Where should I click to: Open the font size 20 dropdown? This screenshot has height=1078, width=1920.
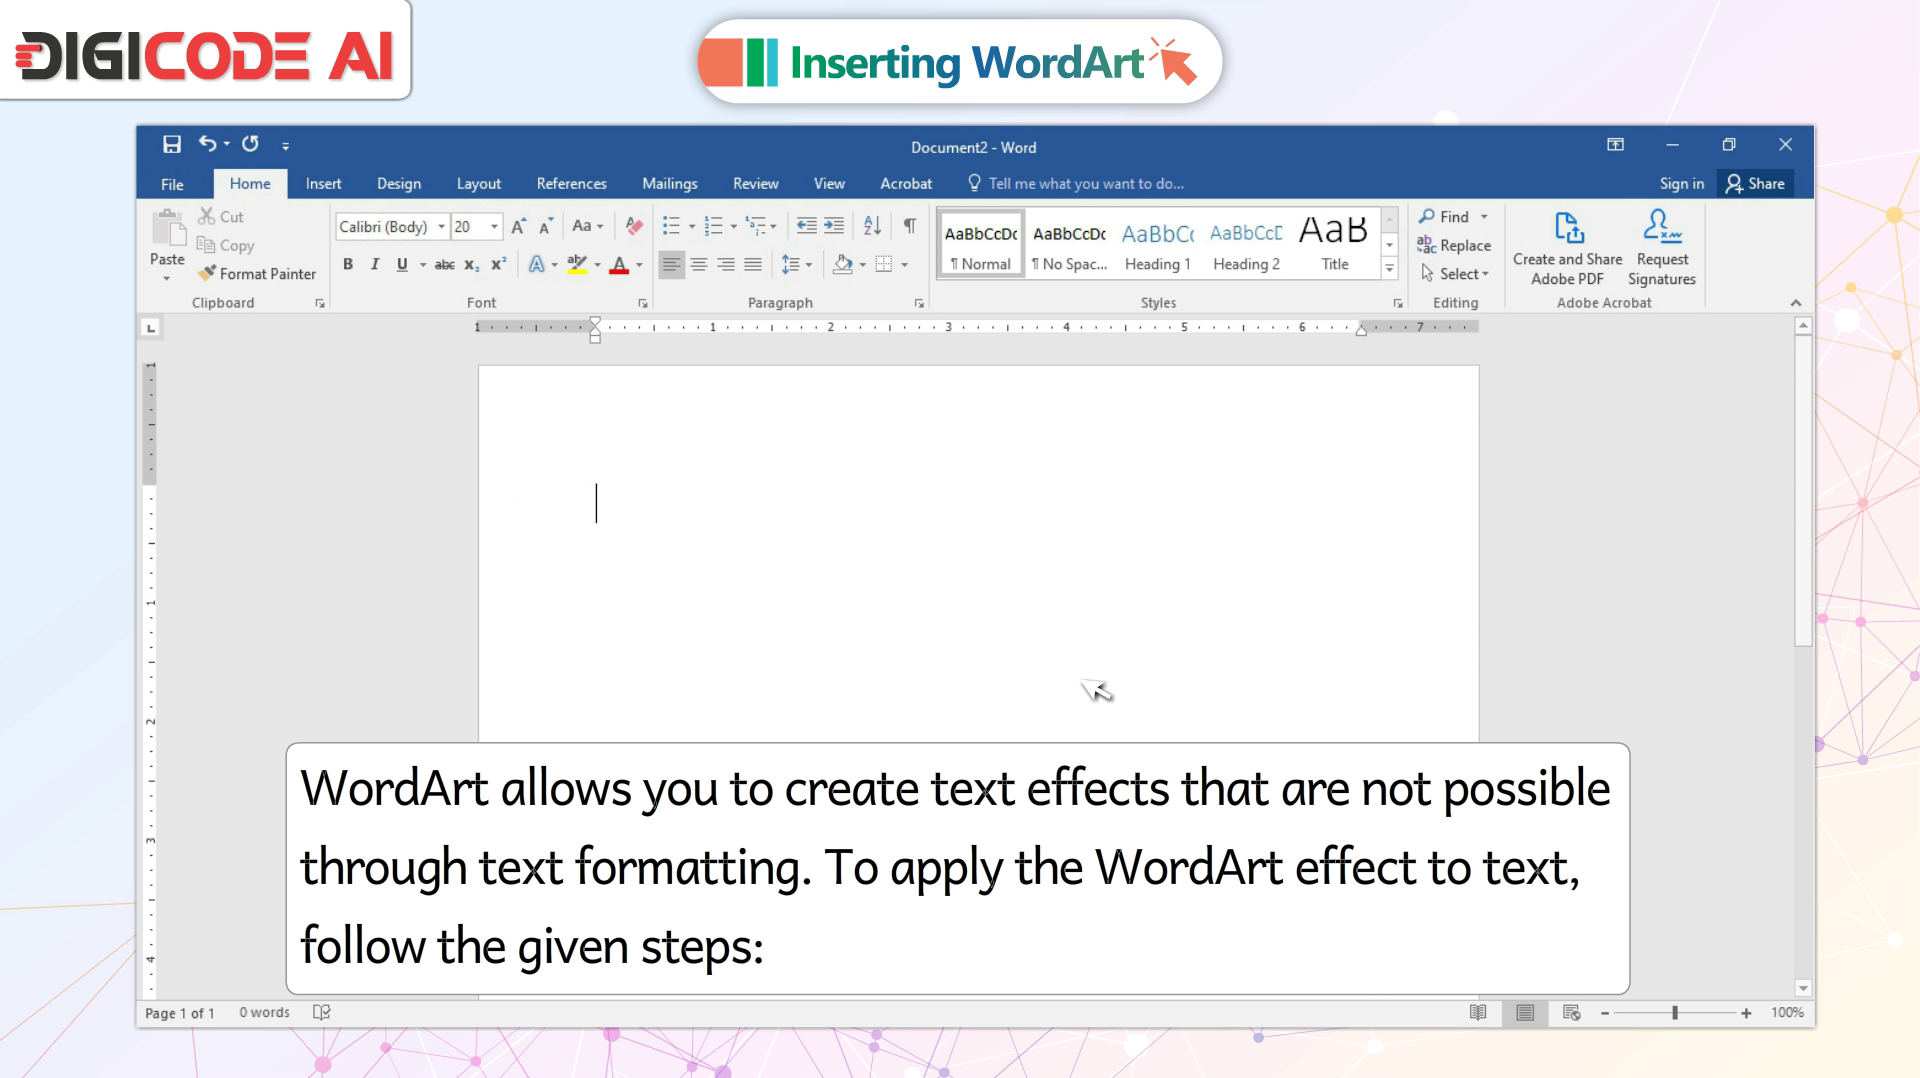pos(494,227)
